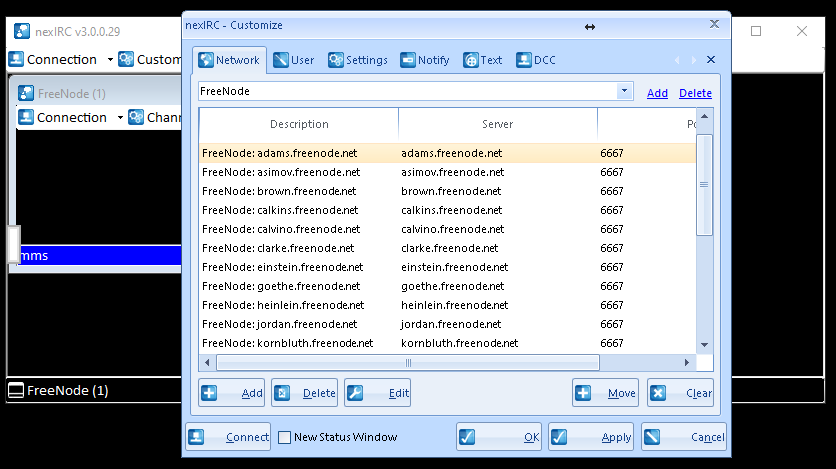
Task: Click the Customize gear icon in the main toolbar
Action: [126, 59]
